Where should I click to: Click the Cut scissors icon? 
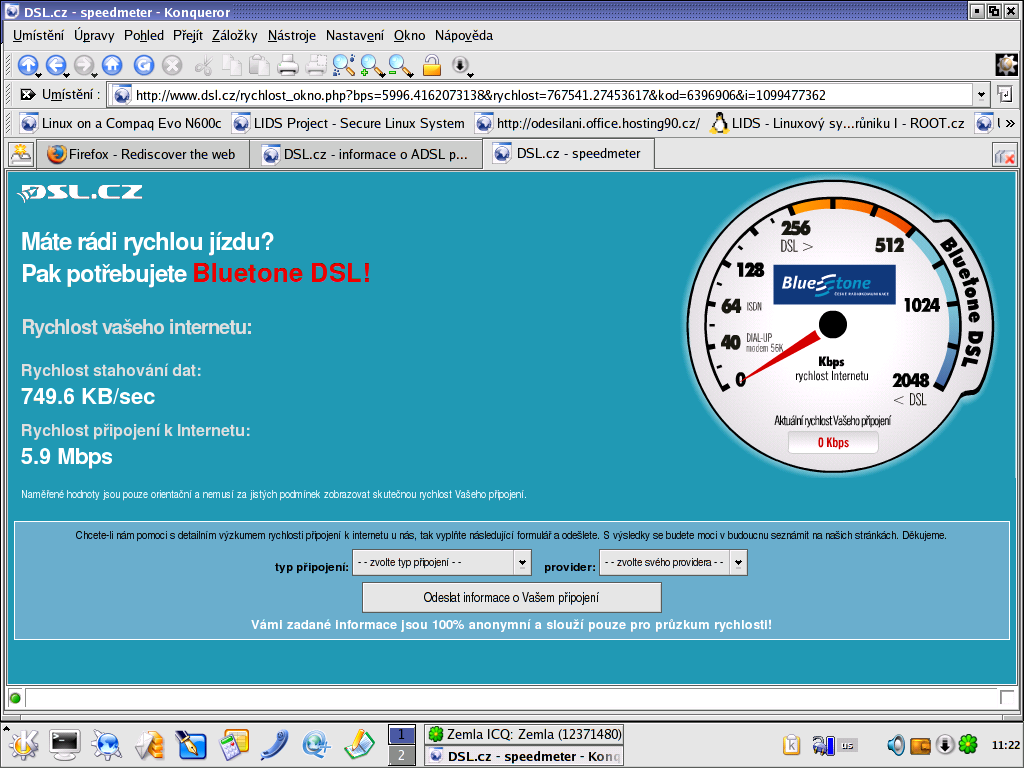204,65
